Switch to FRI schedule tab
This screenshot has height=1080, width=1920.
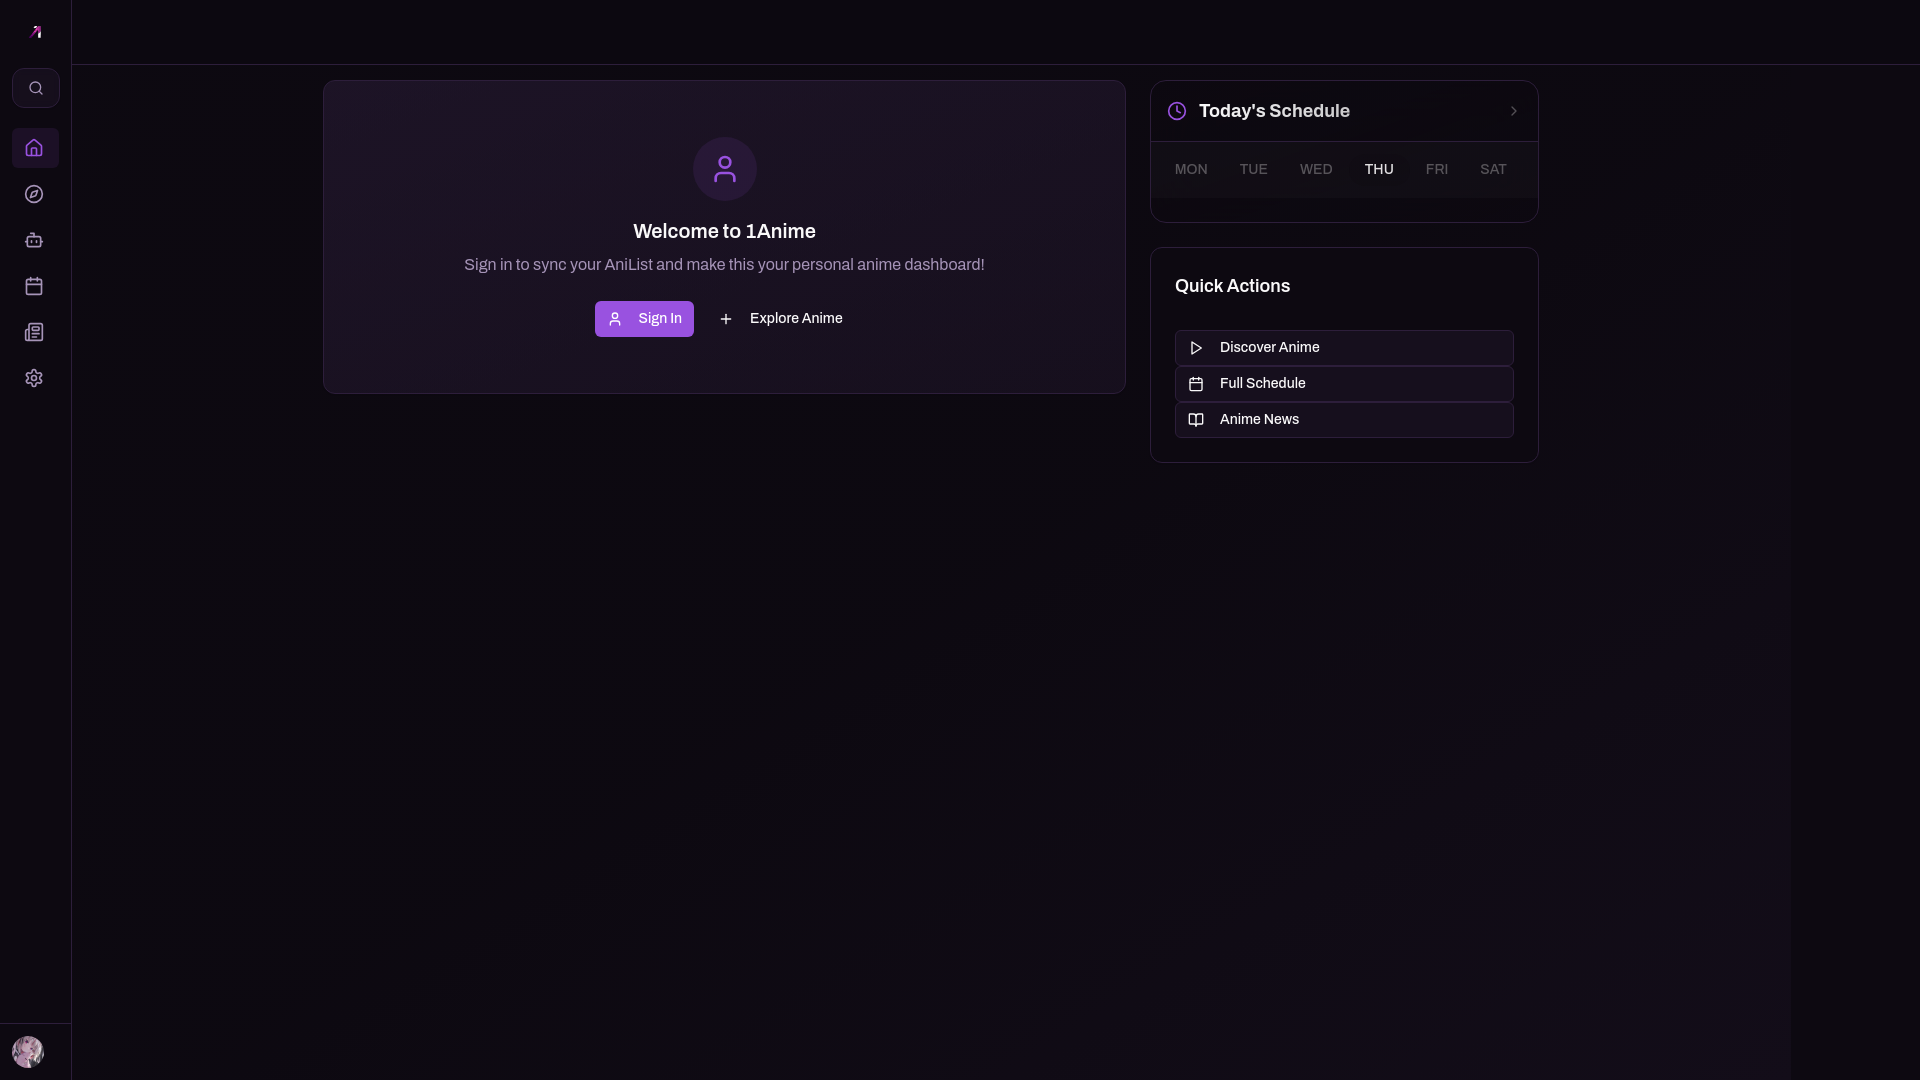tap(1437, 170)
